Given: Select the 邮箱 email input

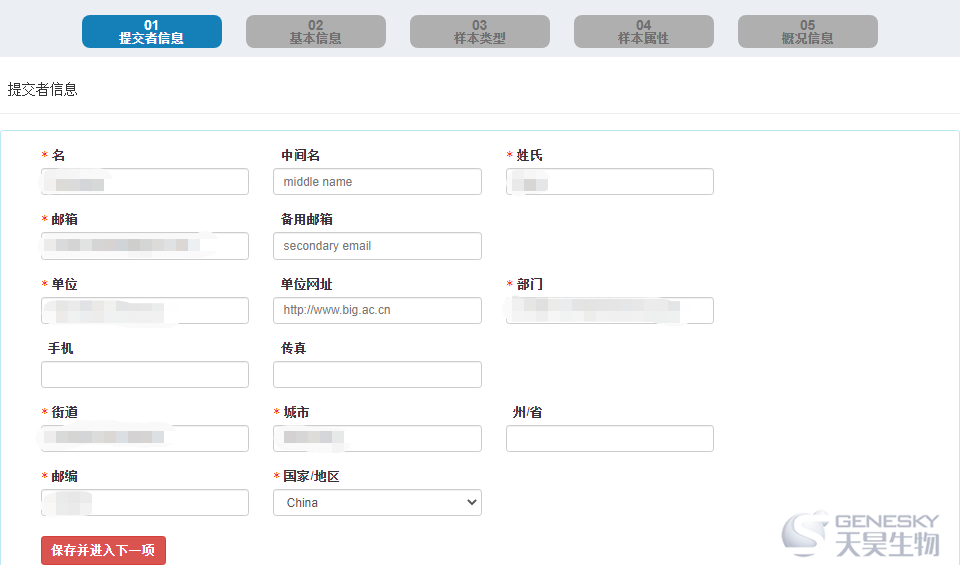Looking at the screenshot, I should click(x=145, y=246).
